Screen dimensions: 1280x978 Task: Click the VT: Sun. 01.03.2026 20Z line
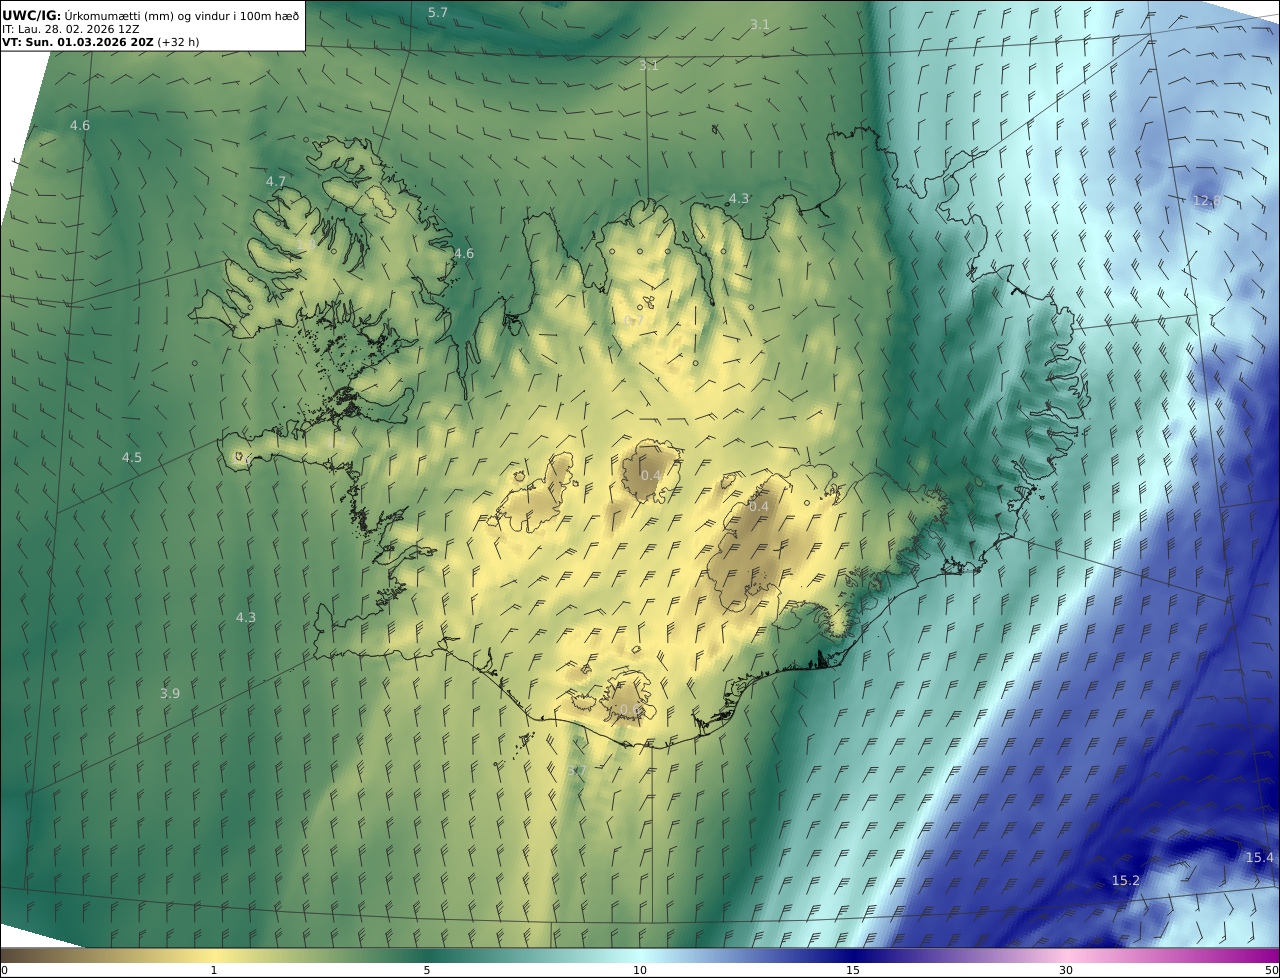click(101, 42)
